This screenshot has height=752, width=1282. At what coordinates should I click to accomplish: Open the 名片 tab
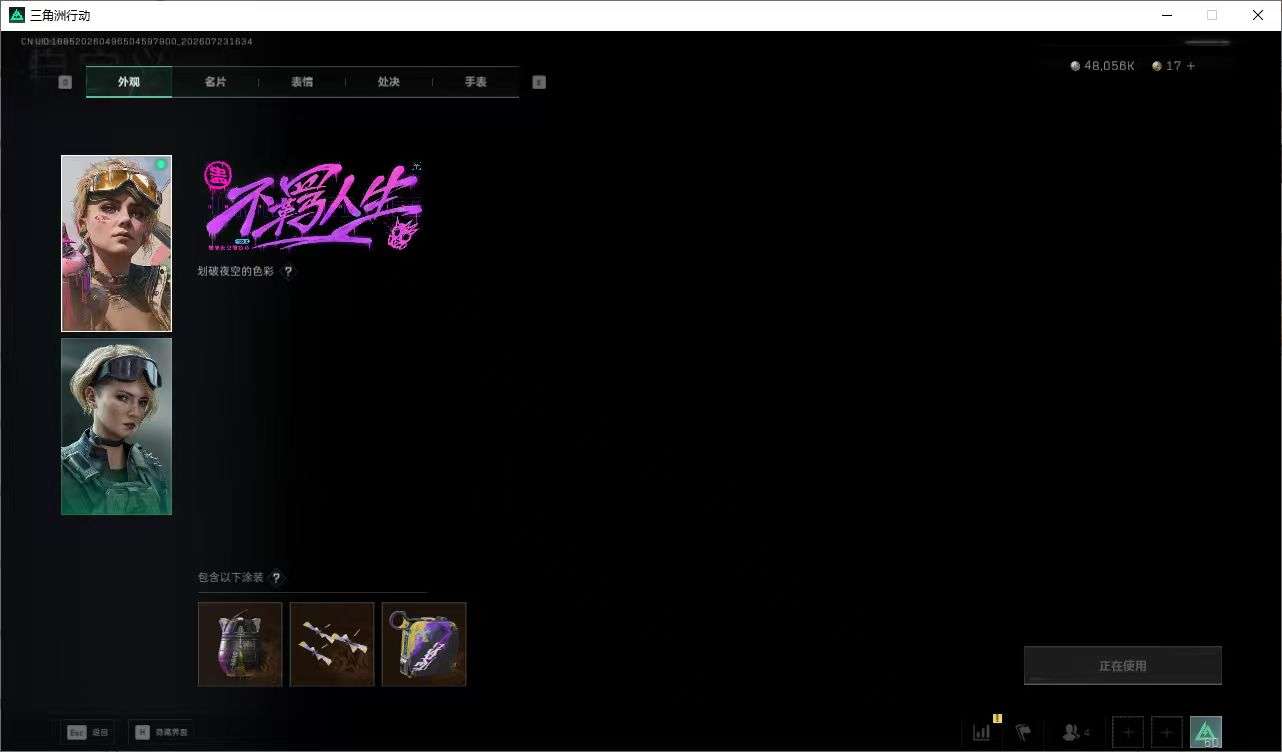point(215,82)
